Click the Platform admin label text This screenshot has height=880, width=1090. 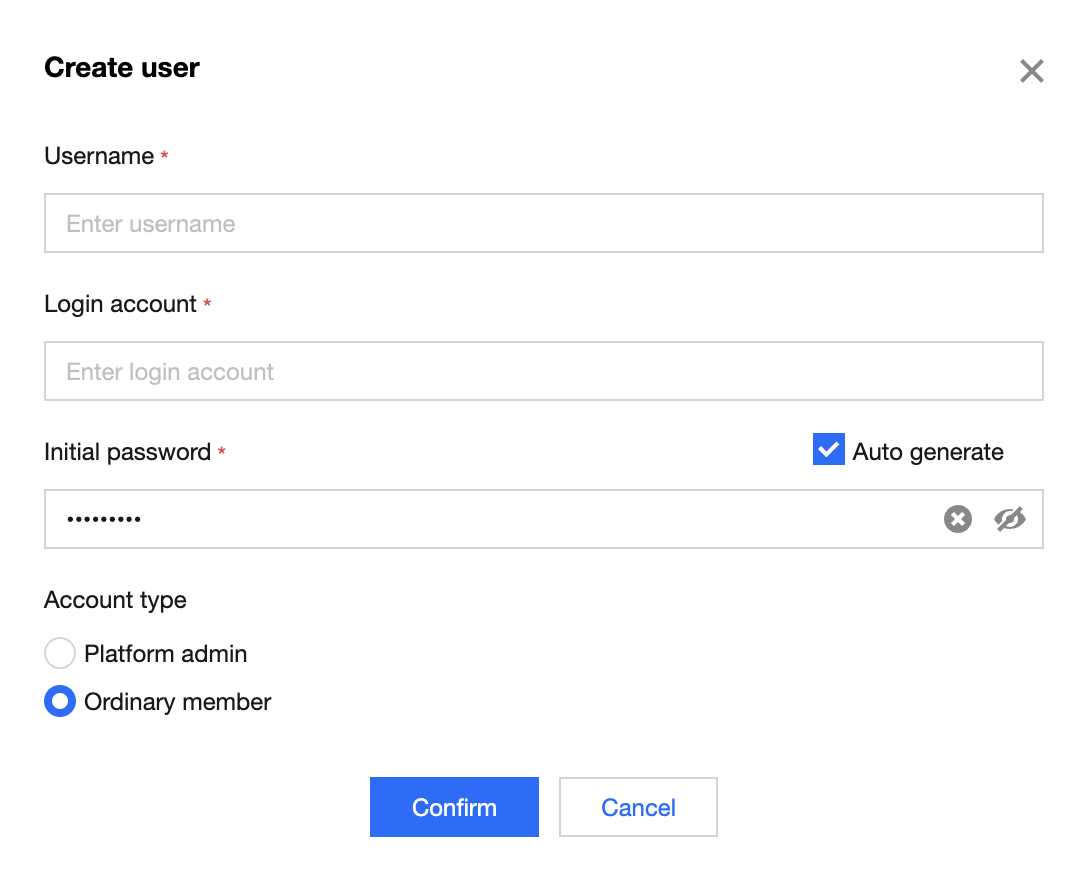[x=165, y=654]
